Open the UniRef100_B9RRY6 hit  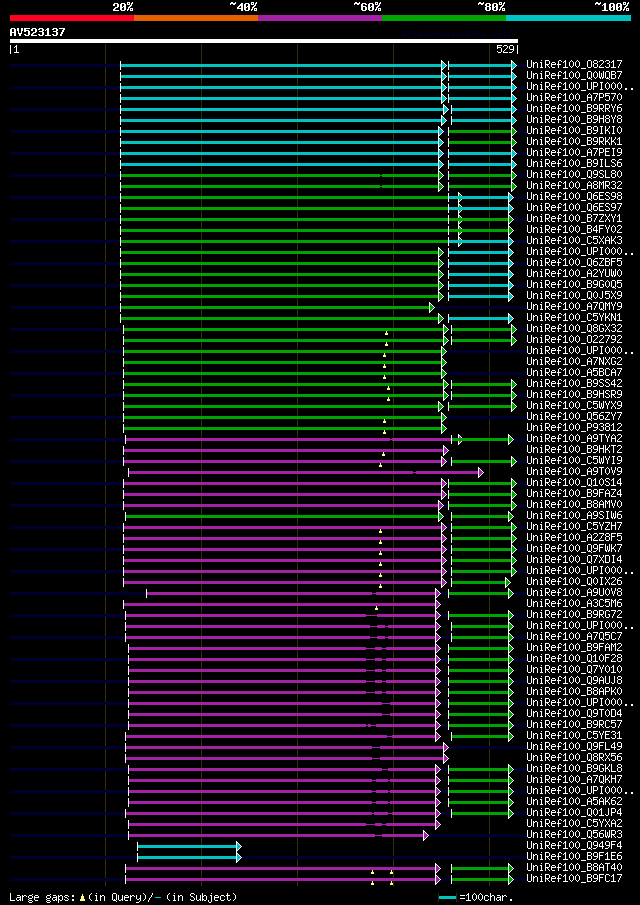(574, 109)
